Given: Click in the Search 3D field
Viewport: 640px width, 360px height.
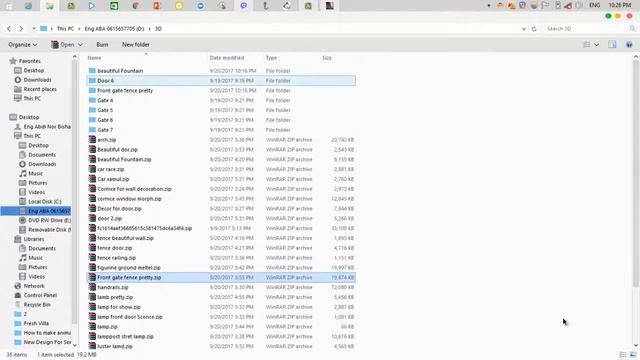Looking at the screenshot, I should coord(586,29).
